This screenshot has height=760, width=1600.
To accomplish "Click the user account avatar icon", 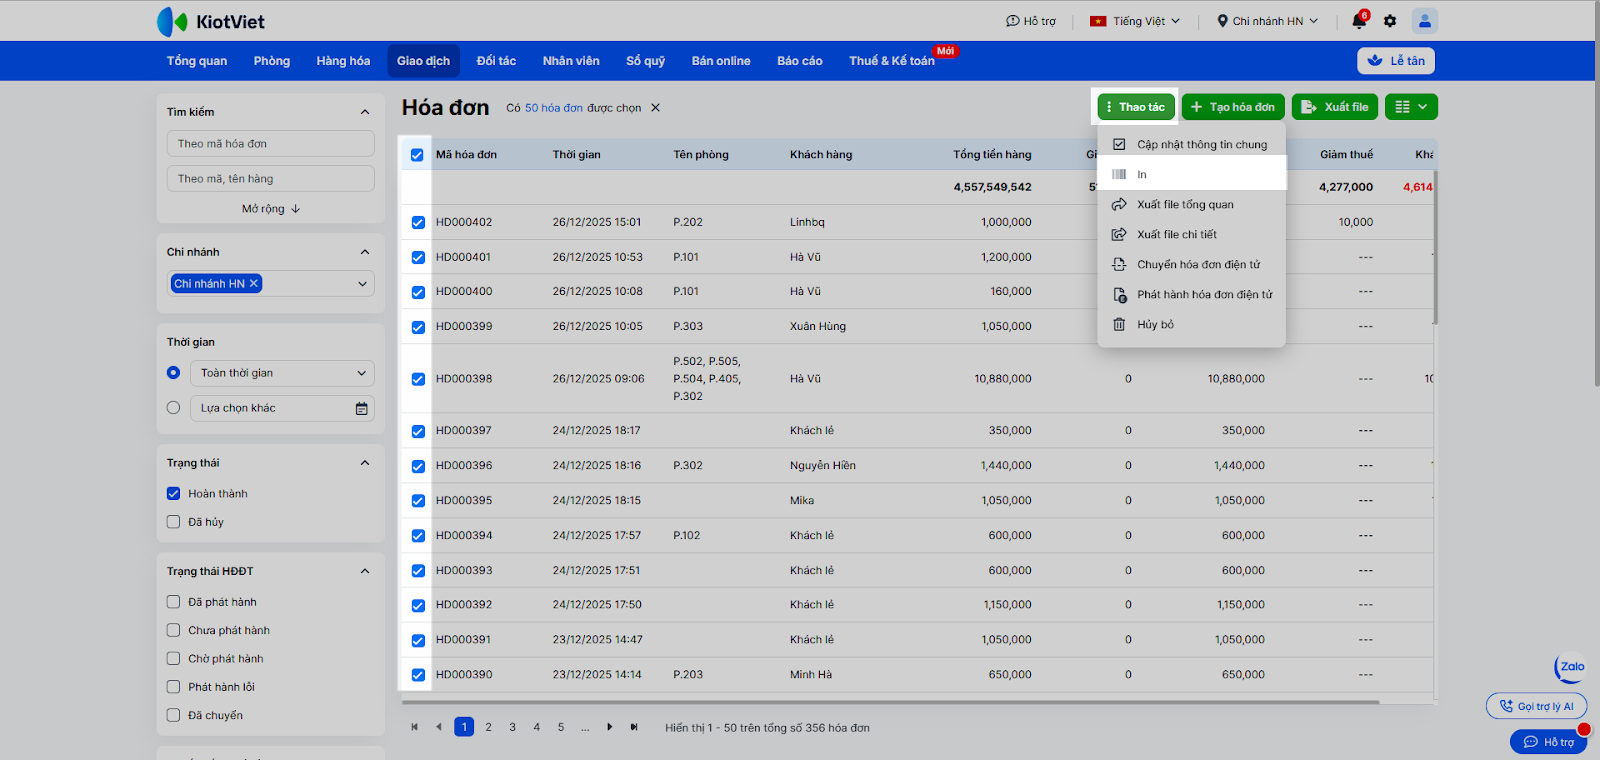I will pyautogui.click(x=1425, y=21).
